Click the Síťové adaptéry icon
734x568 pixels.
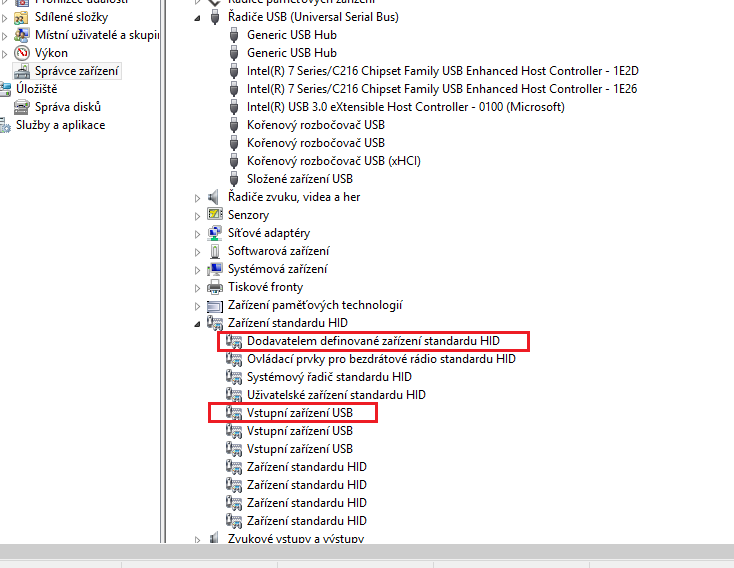[214, 233]
